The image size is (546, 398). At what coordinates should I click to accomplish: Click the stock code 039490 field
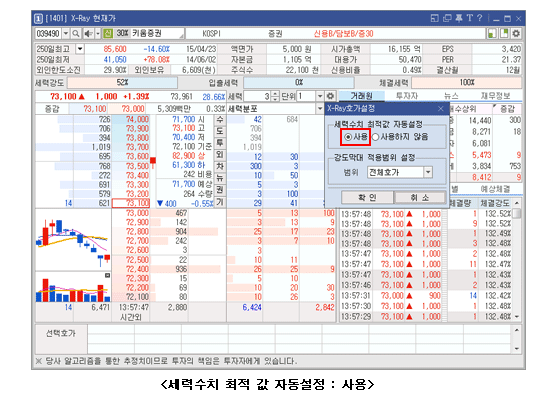[x=49, y=34]
